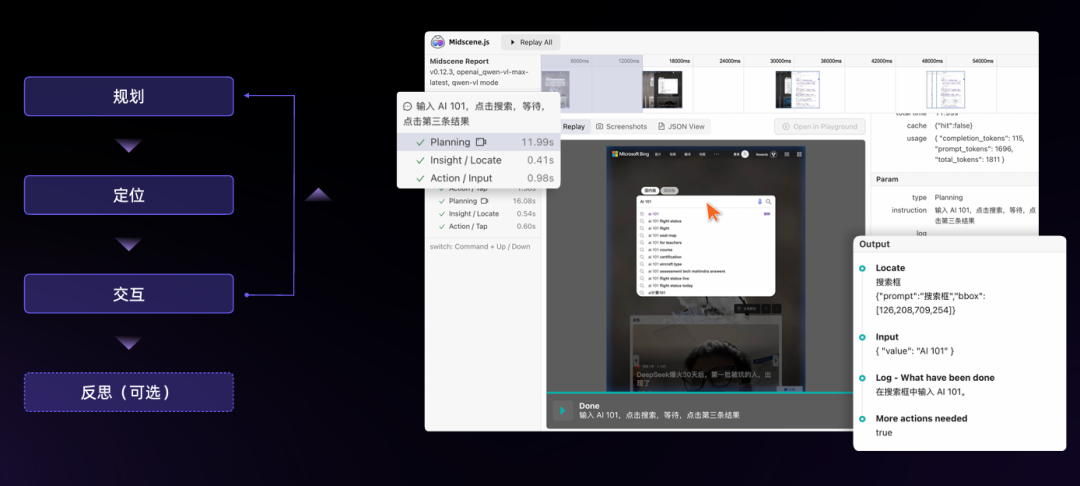Click the Locate entry in the Output panel
1080x486 pixels.
pyautogui.click(x=890, y=268)
